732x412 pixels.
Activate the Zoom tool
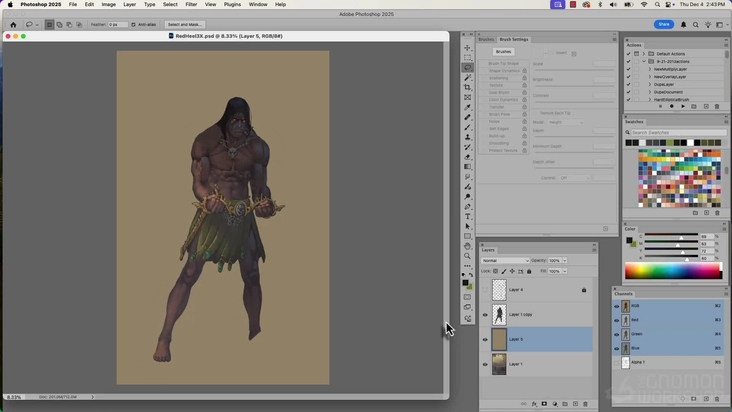point(467,256)
